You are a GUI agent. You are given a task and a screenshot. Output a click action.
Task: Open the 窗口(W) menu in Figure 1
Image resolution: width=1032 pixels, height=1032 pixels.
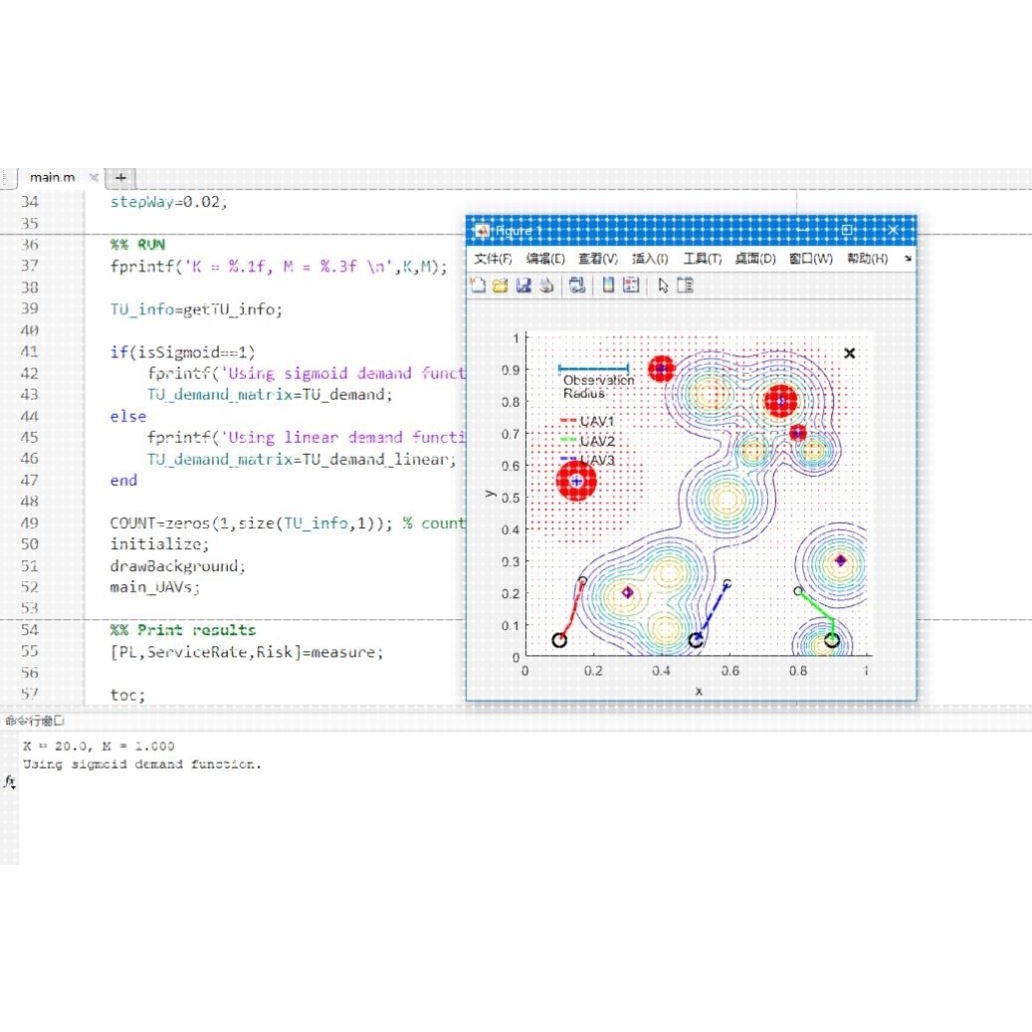click(x=811, y=259)
